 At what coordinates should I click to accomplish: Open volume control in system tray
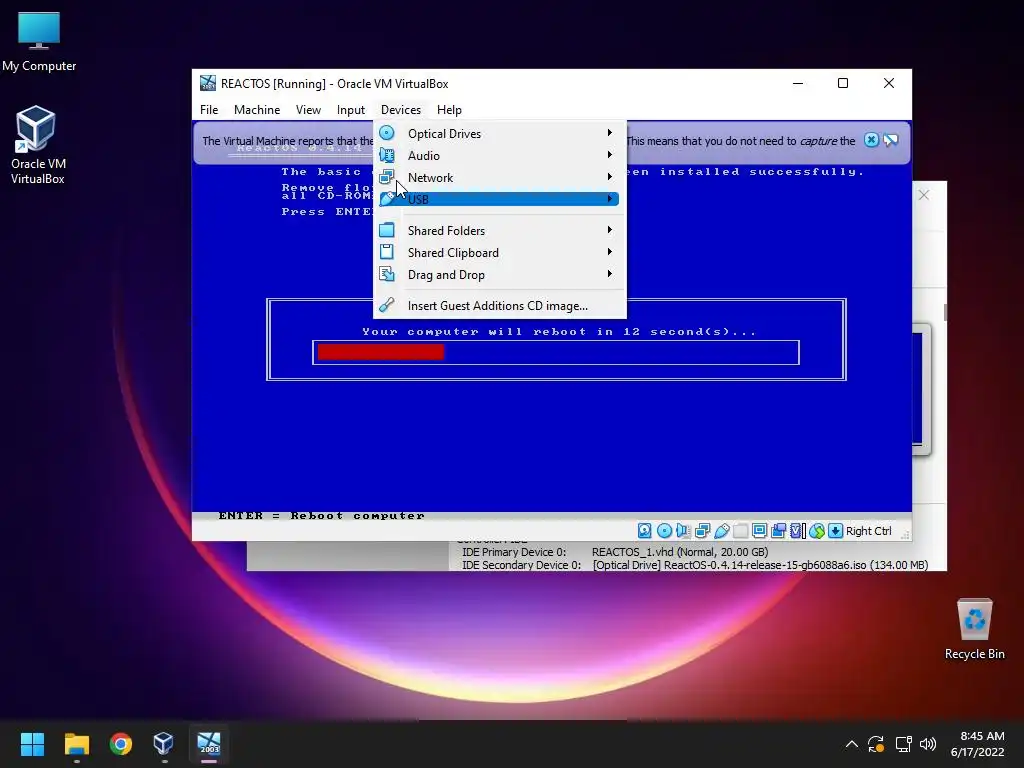point(927,744)
